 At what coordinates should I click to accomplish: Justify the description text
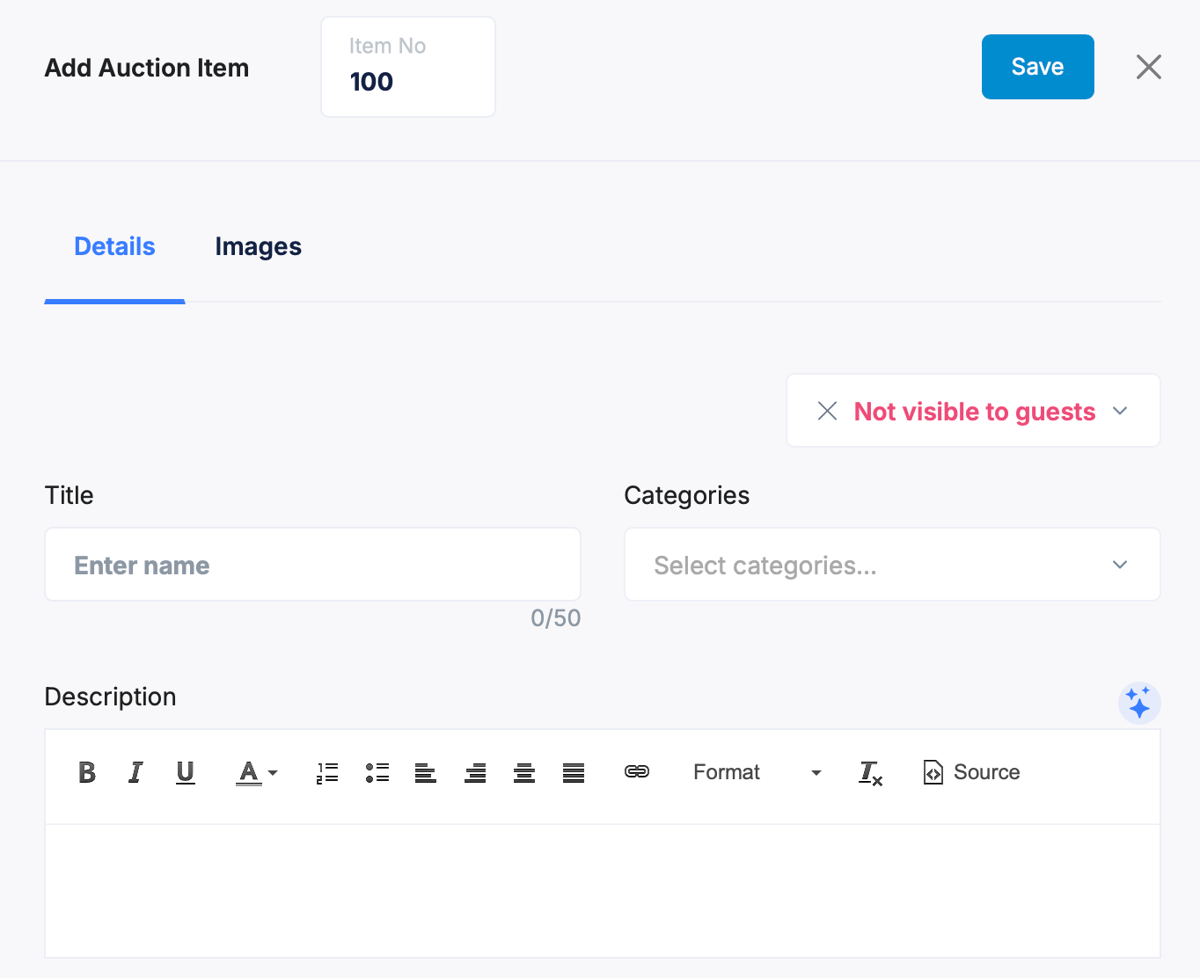click(x=573, y=772)
